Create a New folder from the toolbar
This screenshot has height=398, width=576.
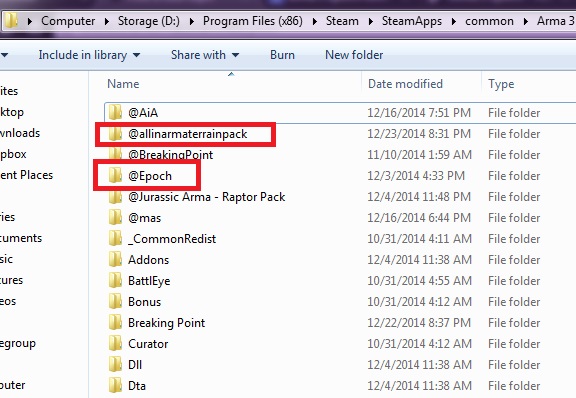pyautogui.click(x=354, y=55)
